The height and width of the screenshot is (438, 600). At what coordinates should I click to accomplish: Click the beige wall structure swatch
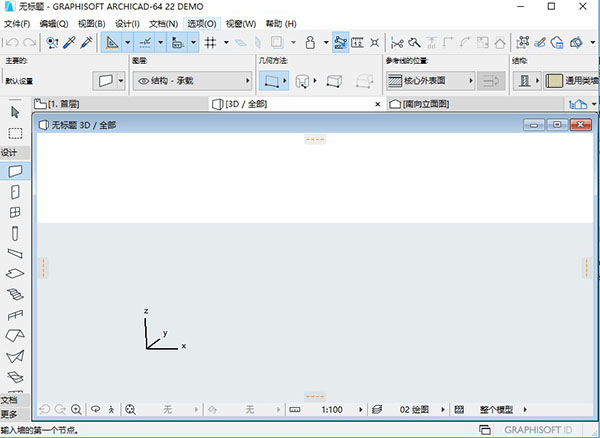pos(553,80)
